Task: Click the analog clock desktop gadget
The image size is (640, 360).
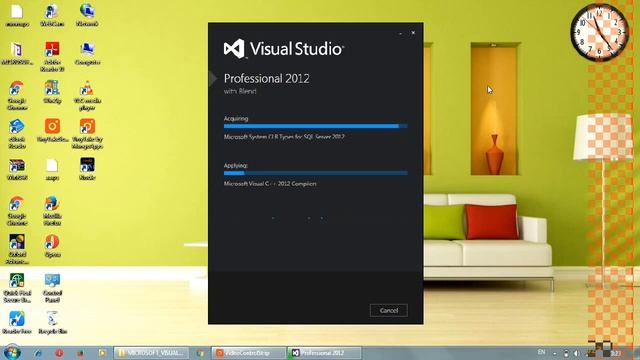Action: (599, 33)
